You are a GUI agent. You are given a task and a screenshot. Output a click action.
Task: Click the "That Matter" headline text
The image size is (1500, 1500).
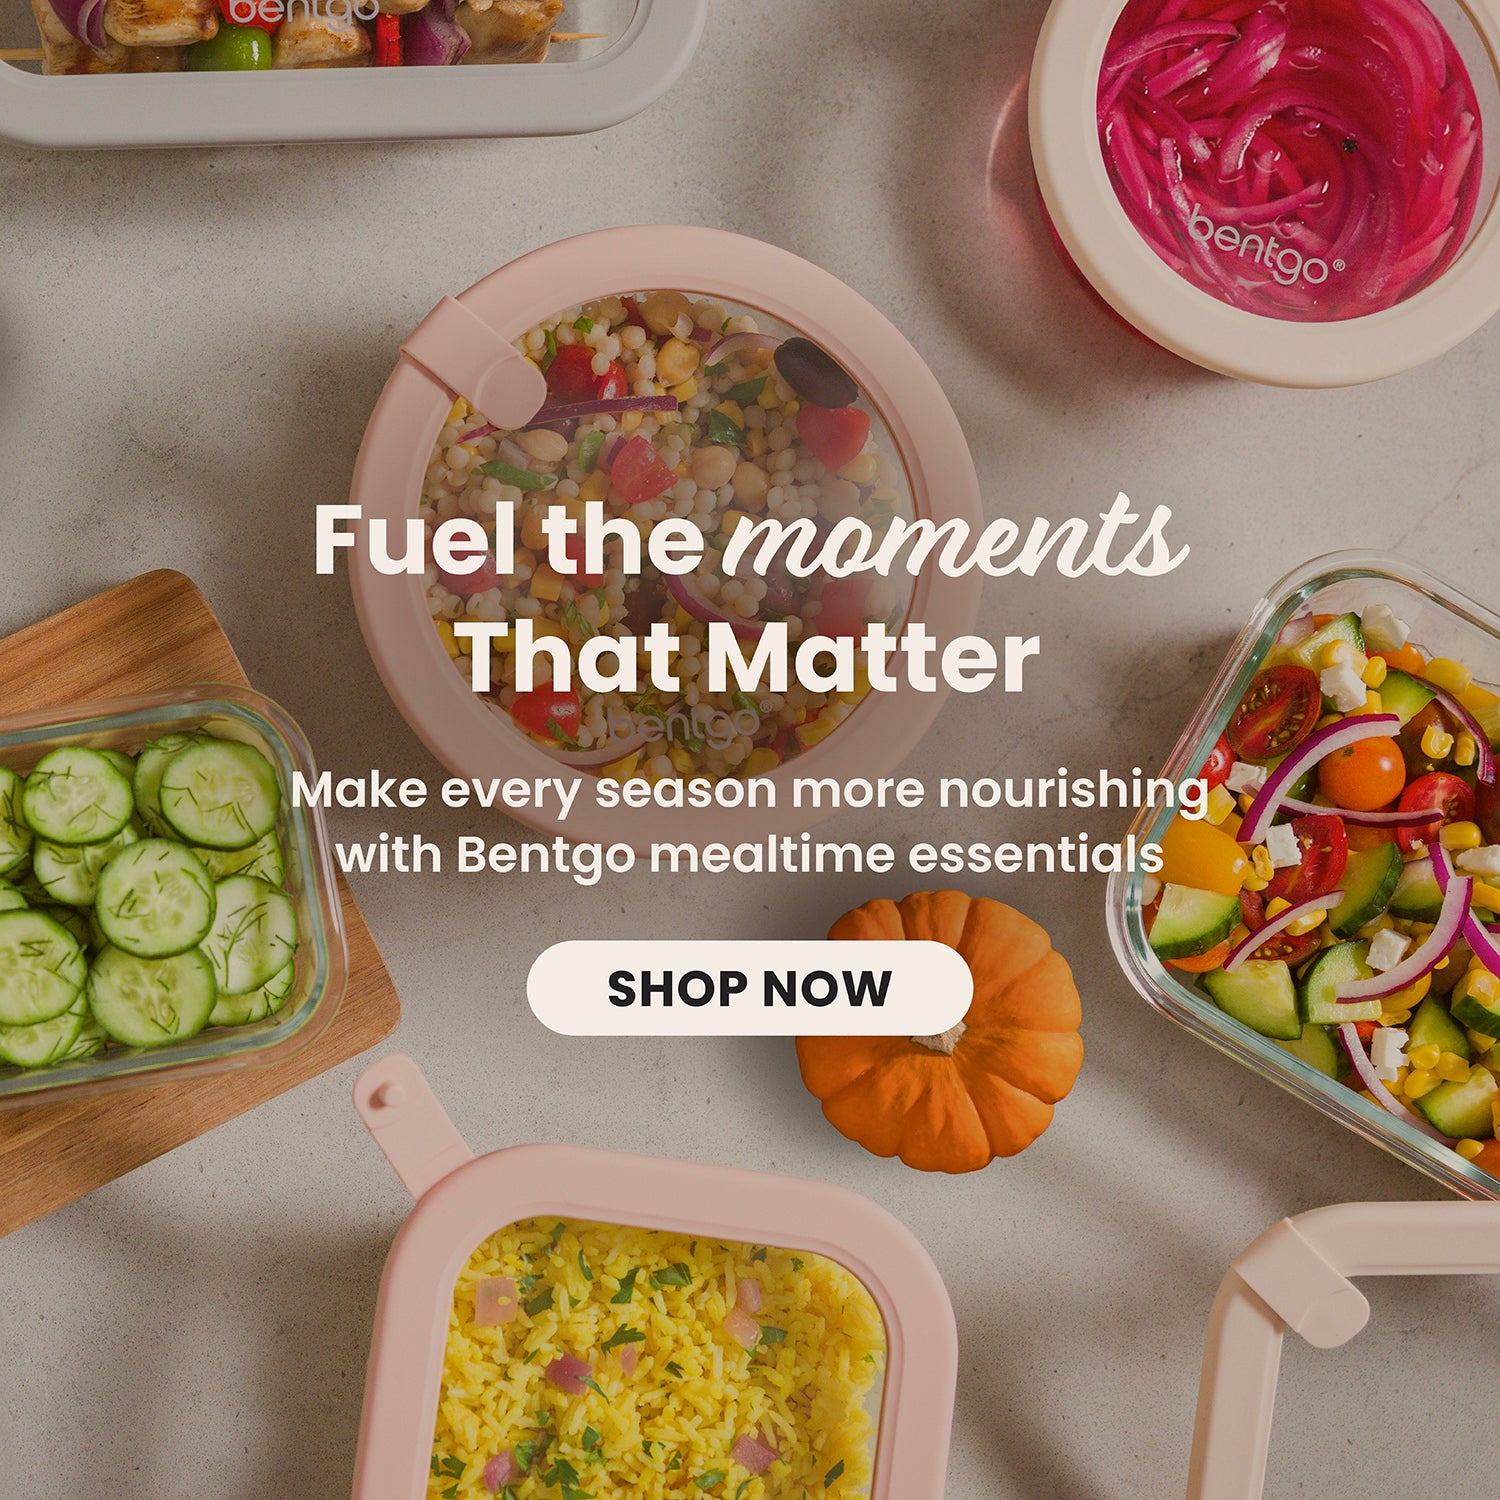[x=747, y=657]
